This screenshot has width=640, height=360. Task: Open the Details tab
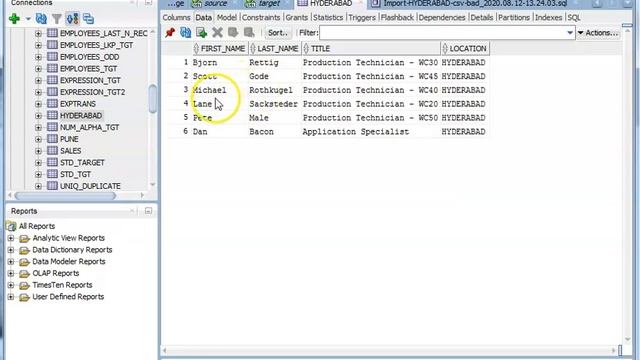(x=482, y=18)
